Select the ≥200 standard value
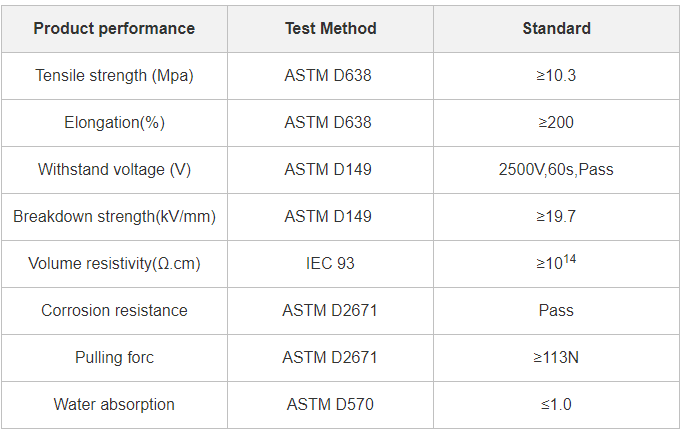The width and height of the screenshot is (684, 432). (x=556, y=123)
